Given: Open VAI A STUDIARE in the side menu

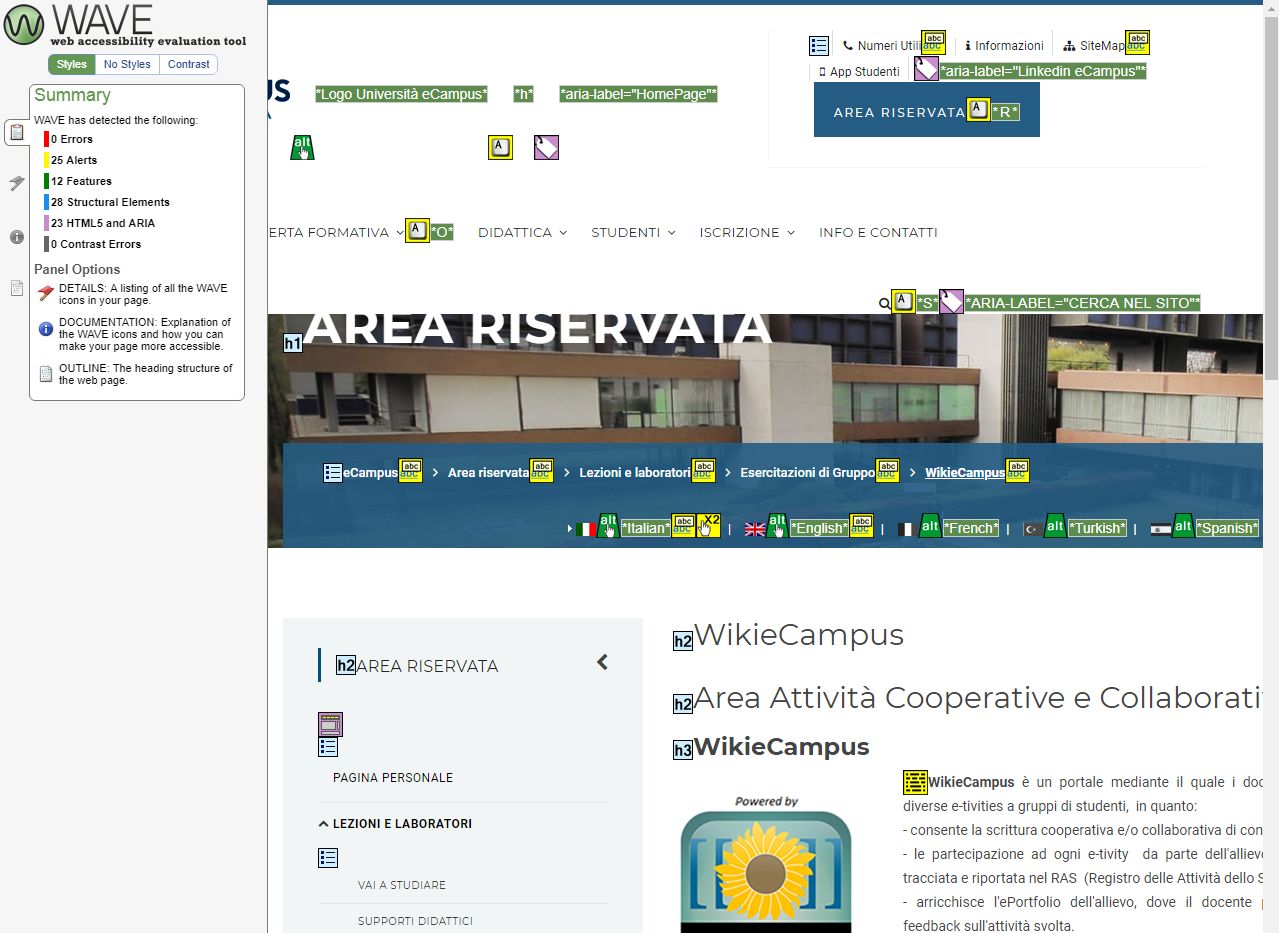Looking at the screenshot, I should point(402,885).
